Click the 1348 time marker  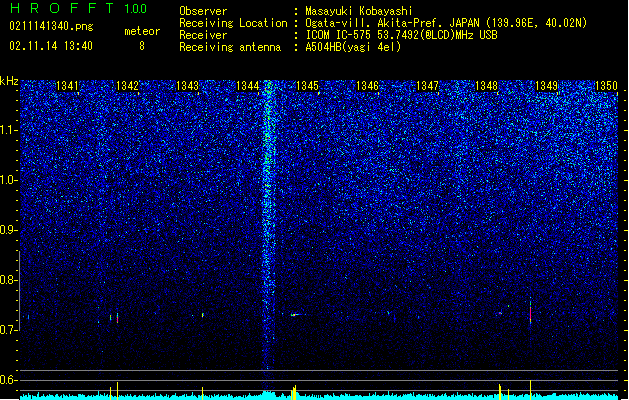point(486,86)
